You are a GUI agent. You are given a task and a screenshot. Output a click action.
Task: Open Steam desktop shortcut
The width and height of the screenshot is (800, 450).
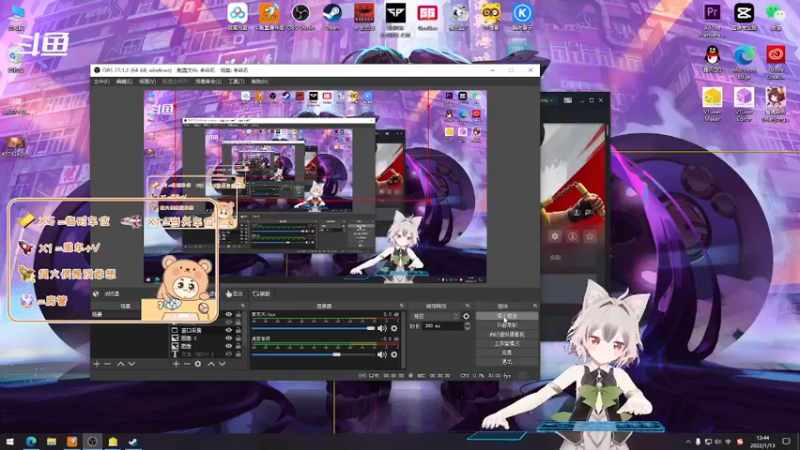tap(332, 16)
